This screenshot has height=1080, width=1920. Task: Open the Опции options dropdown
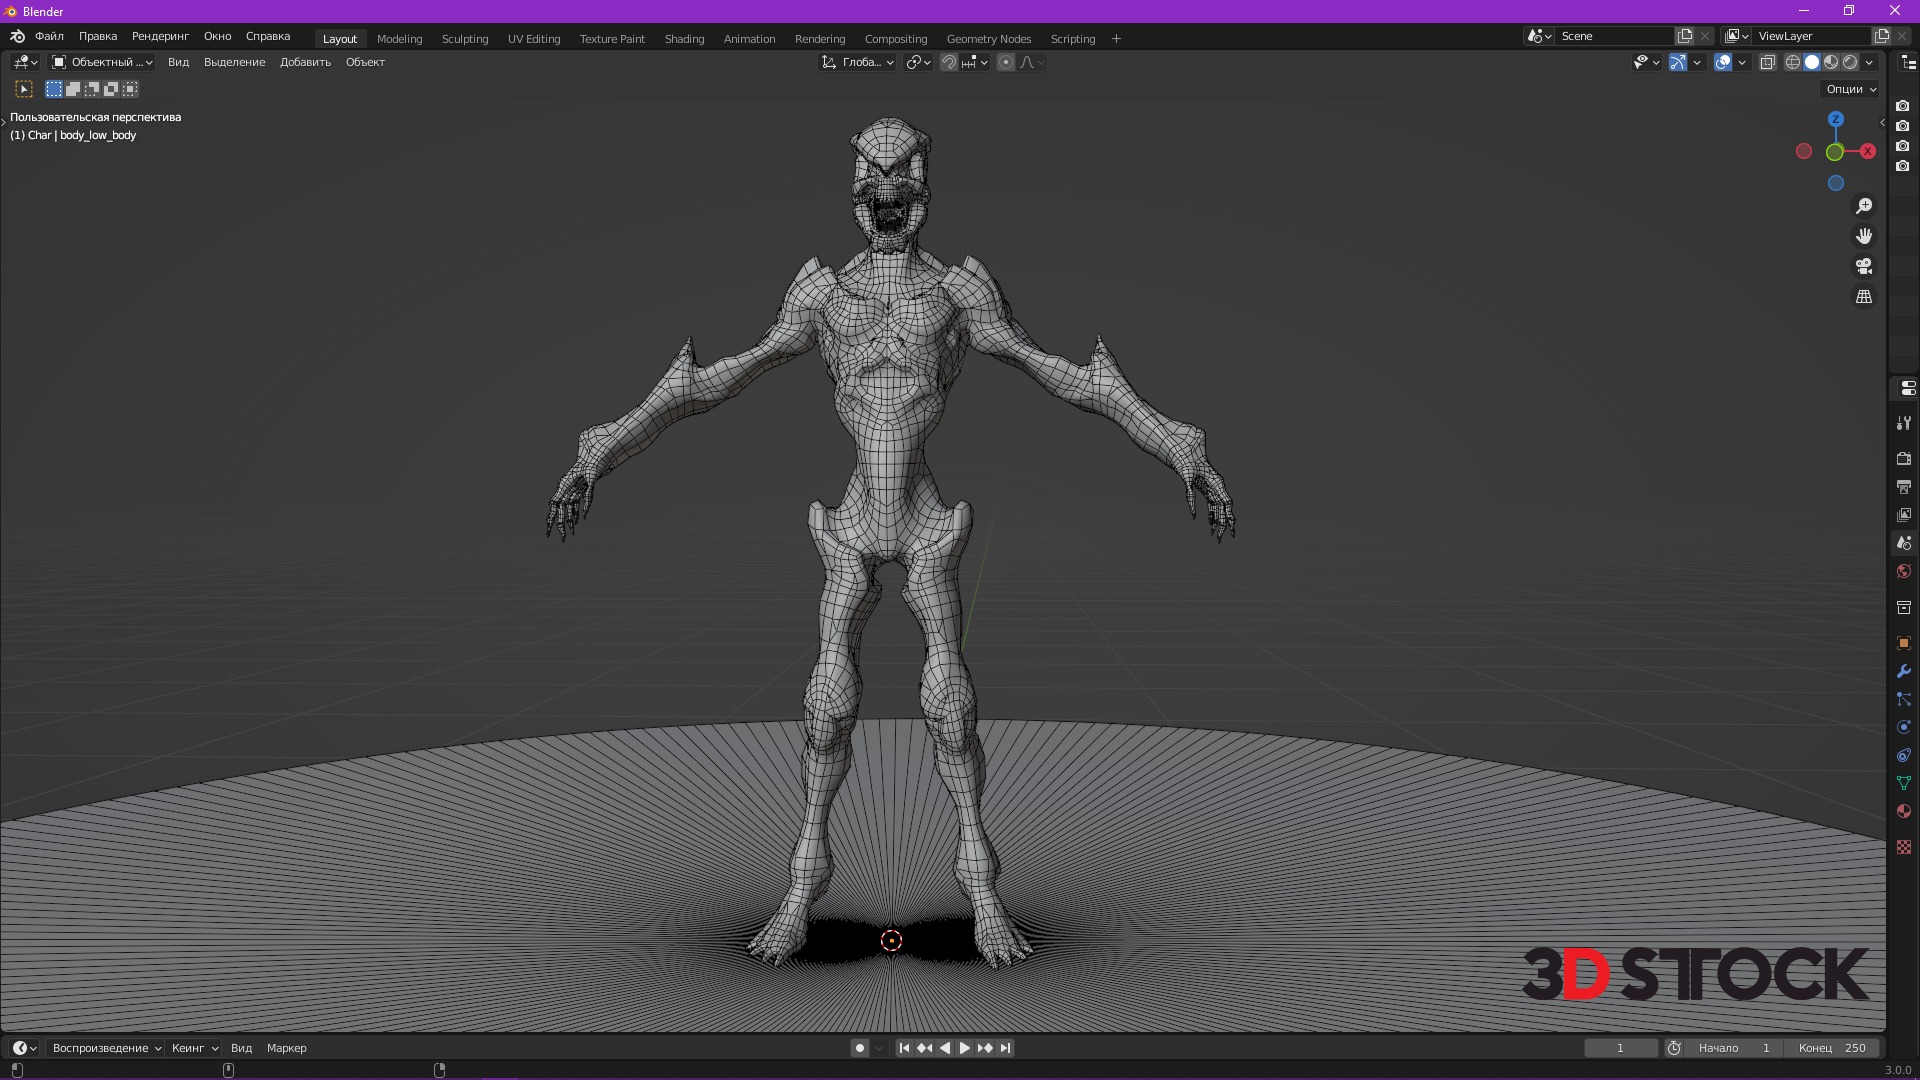[1851, 89]
